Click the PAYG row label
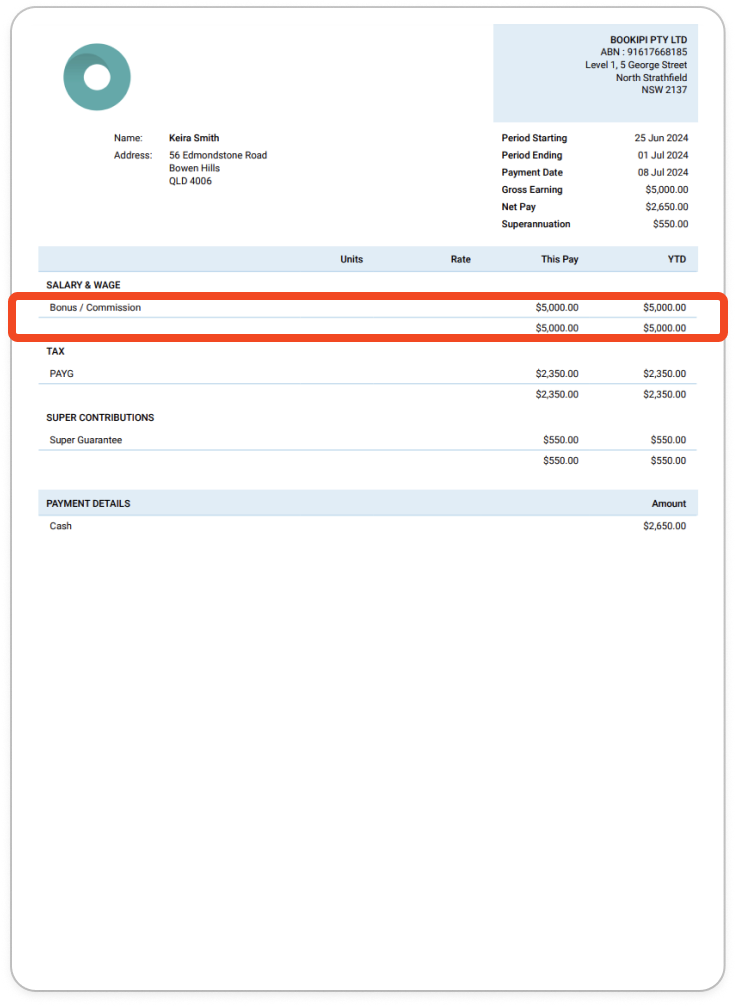 pyautogui.click(x=62, y=373)
